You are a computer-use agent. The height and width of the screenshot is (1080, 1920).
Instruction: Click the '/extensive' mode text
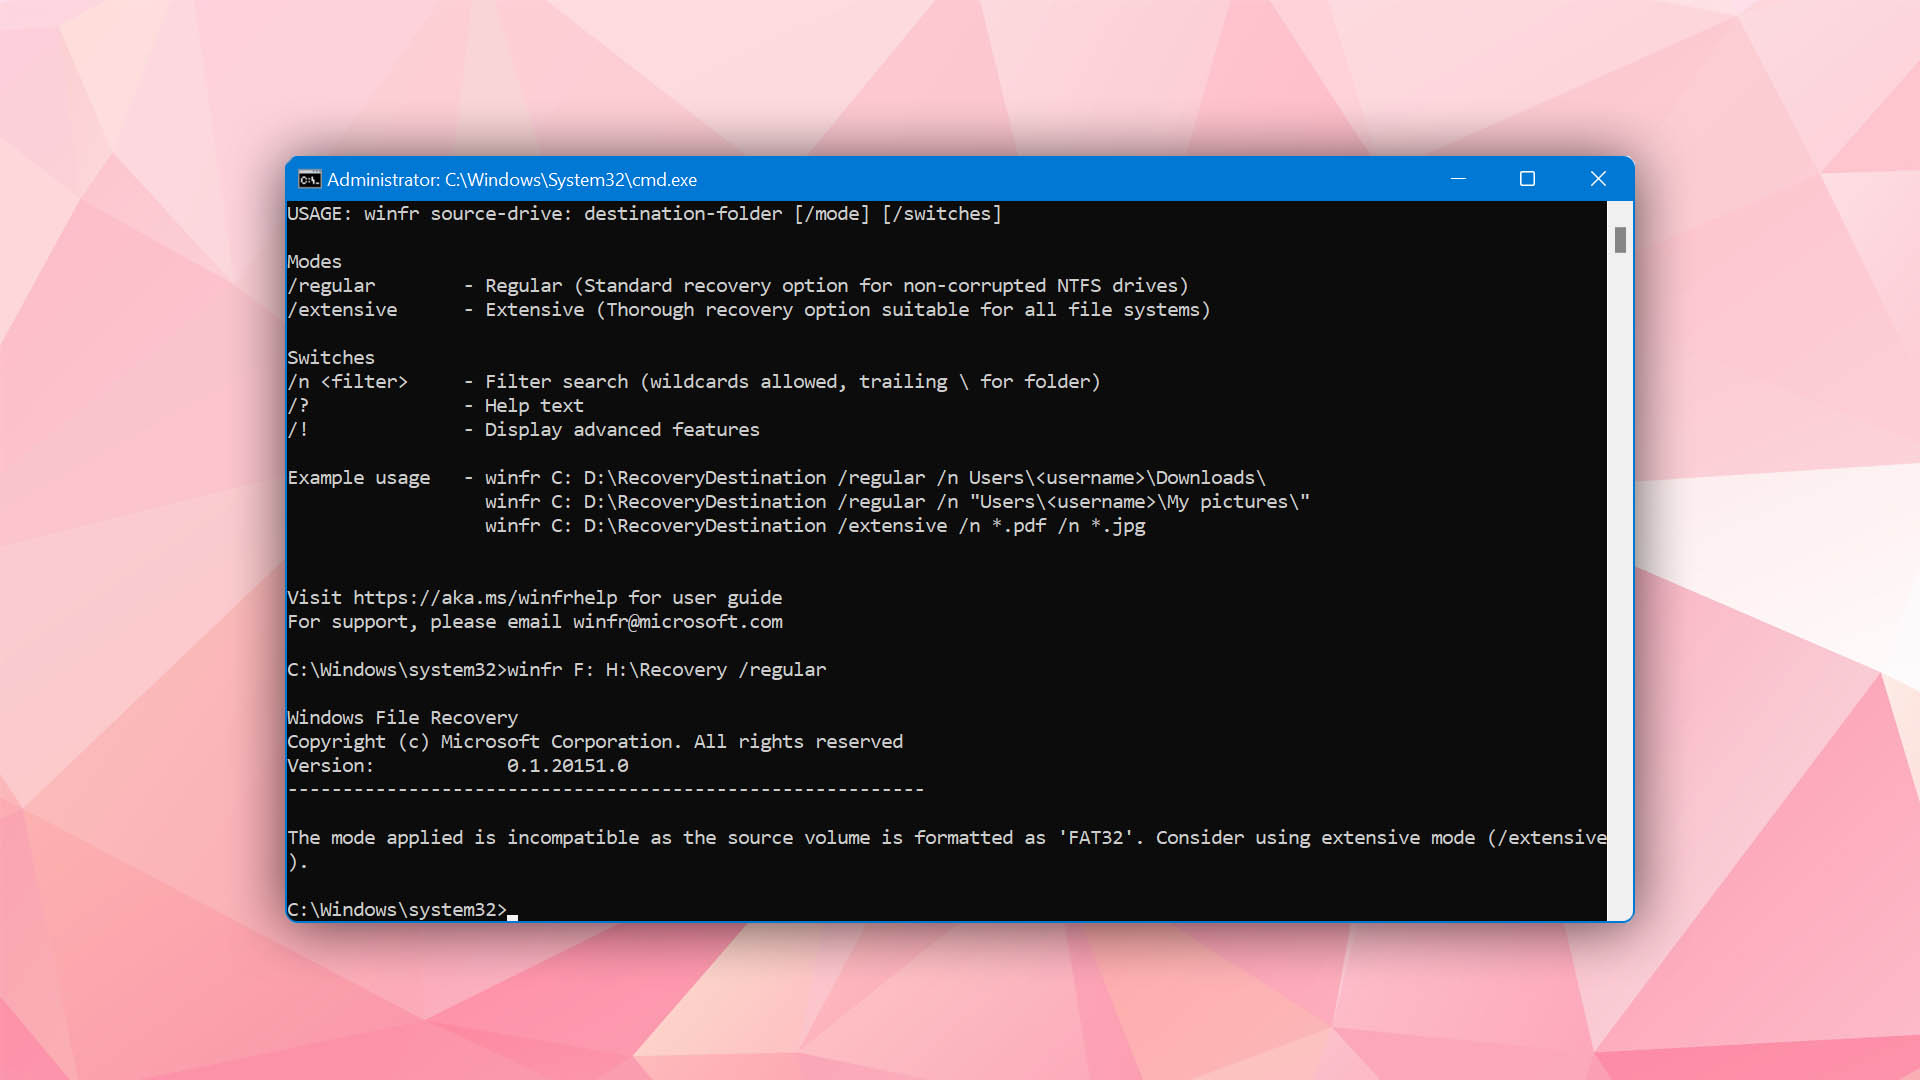[342, 310]
